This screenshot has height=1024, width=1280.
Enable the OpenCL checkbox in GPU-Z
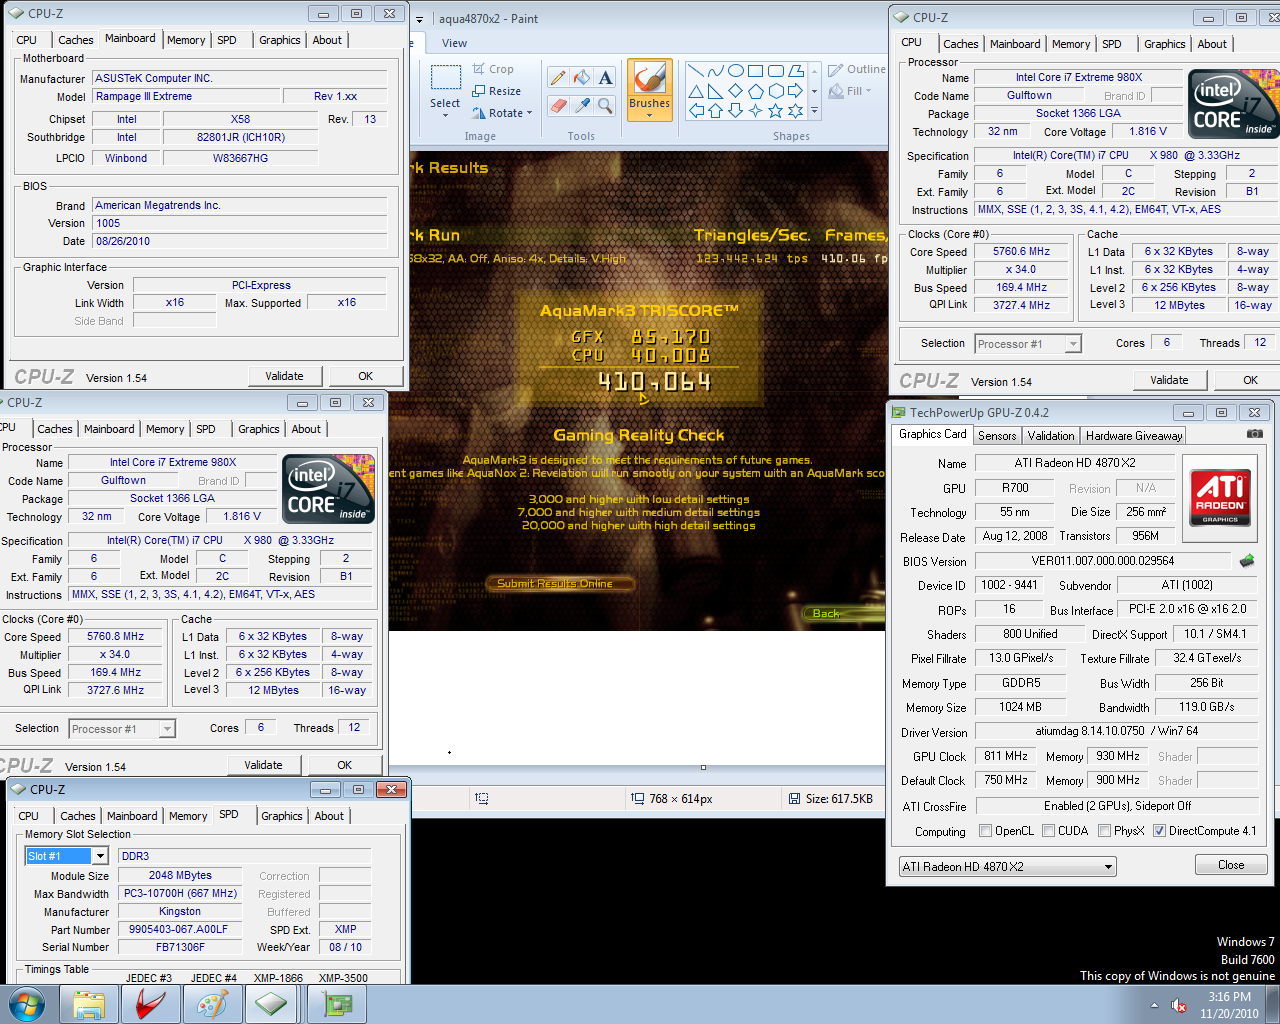point(986,831)
